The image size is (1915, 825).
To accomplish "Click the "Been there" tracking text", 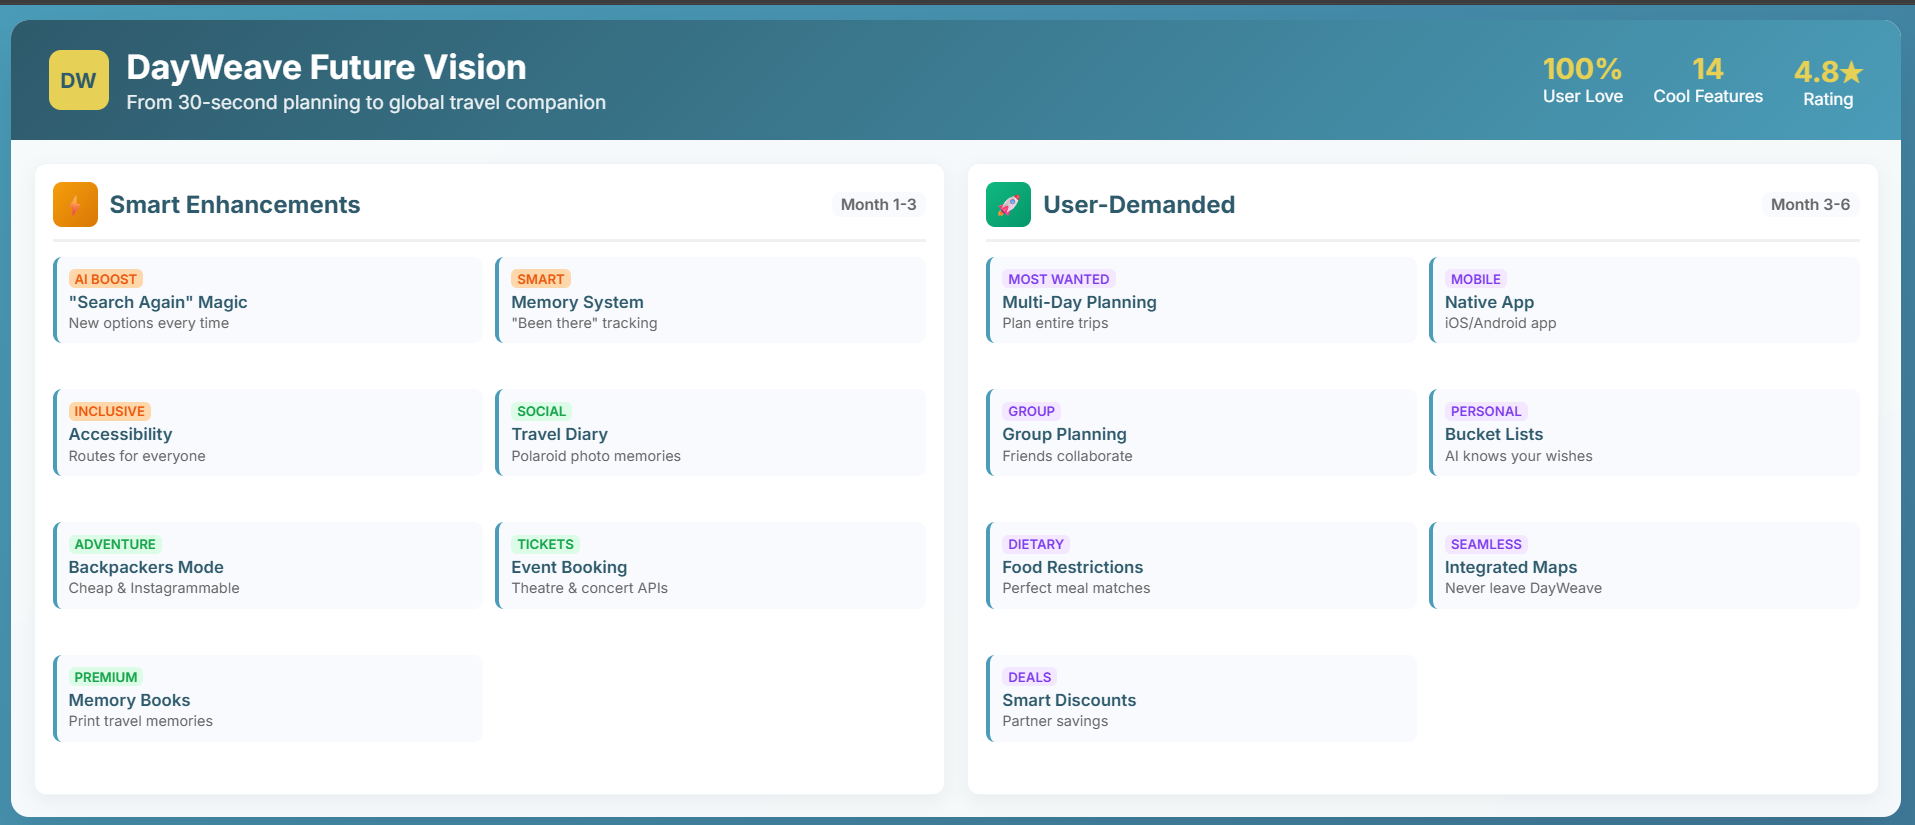I will 584,323.
